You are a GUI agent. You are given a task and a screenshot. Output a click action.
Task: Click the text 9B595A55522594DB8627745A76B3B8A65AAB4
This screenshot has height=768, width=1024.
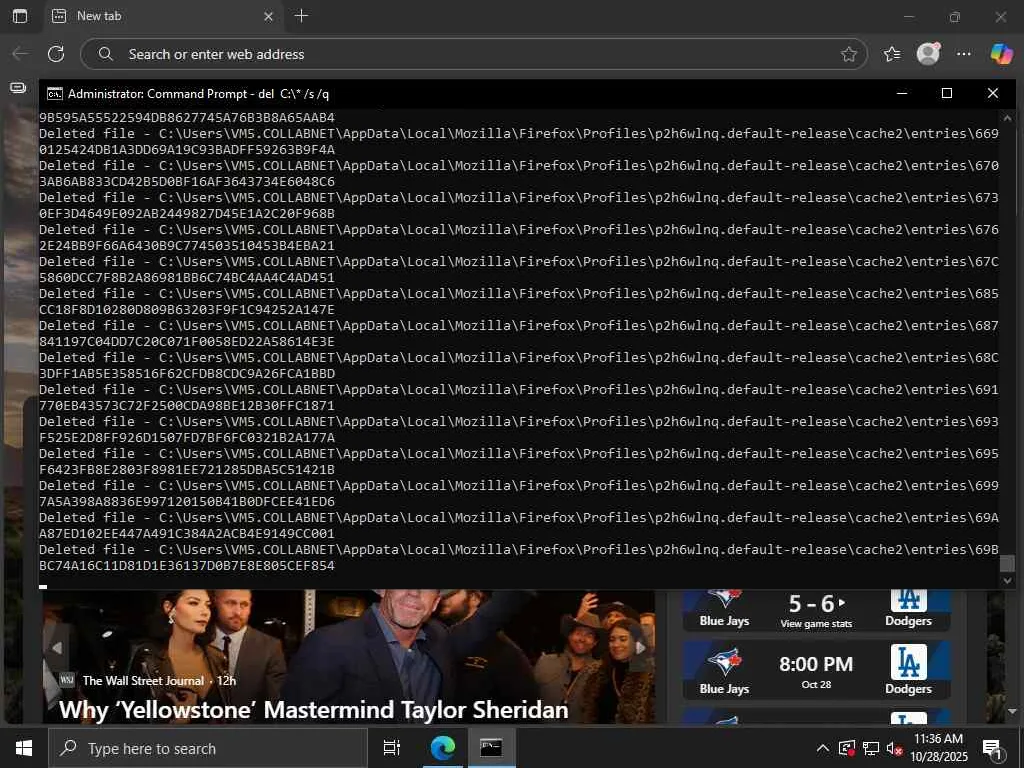pos(187,118)
